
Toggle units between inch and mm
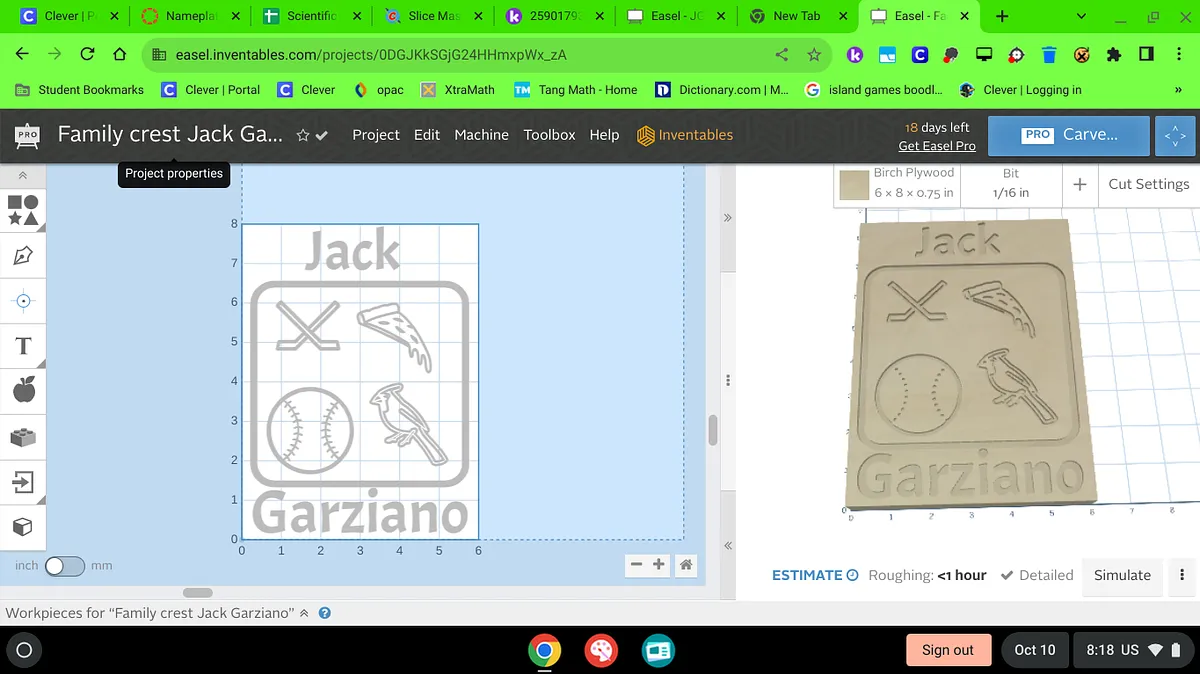64,566
